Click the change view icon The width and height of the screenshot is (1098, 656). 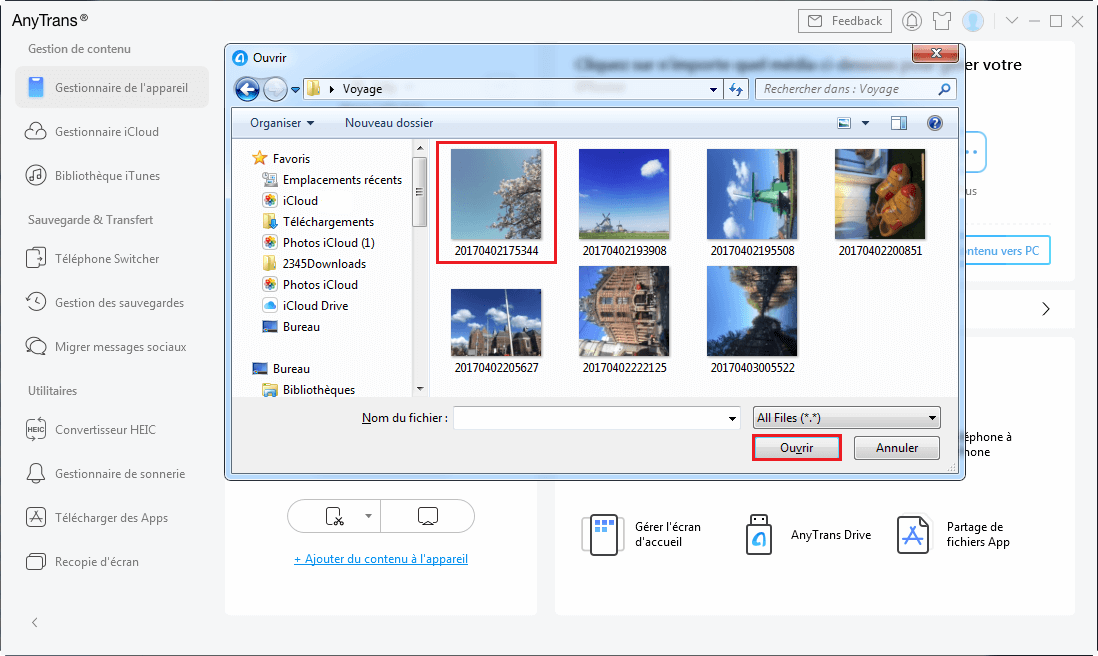tap(845, 123)
